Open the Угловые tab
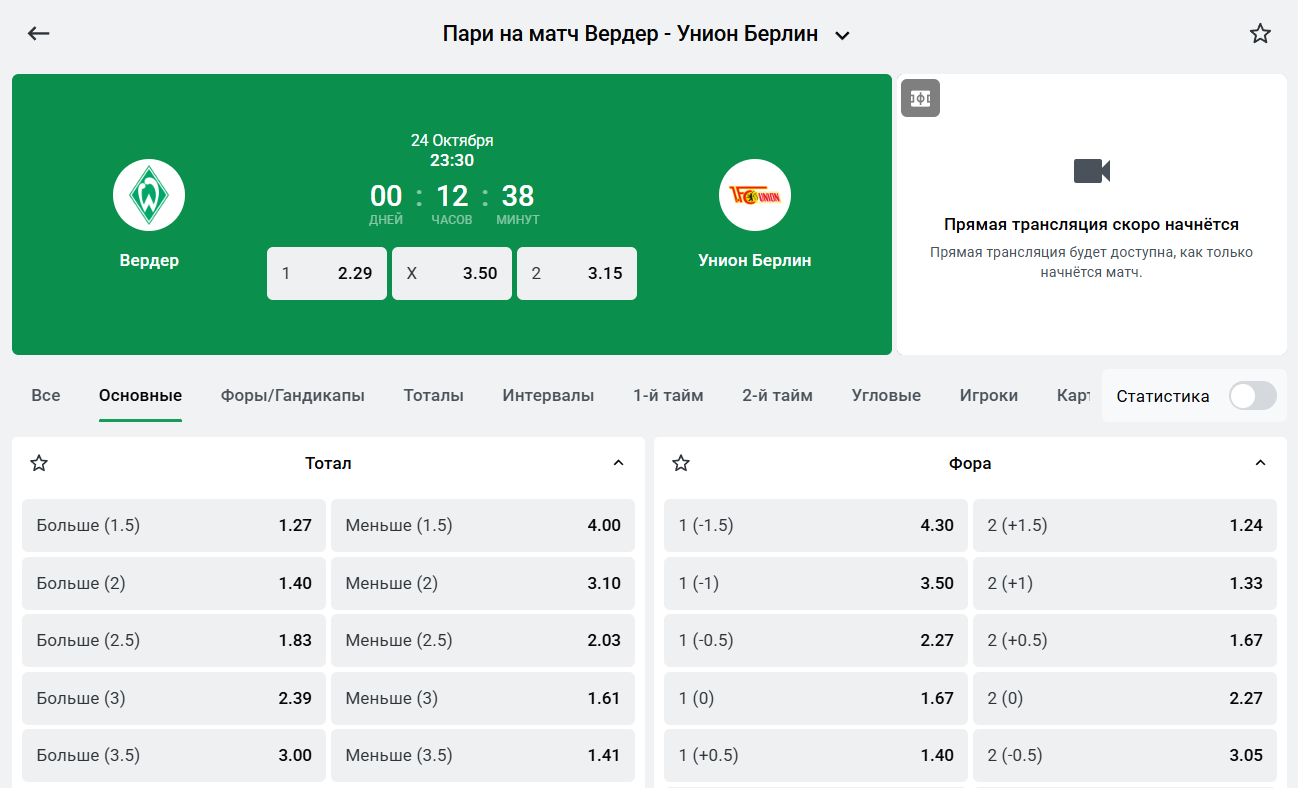This screenshot has width=1298, height=788. click(x=886, y=396)
